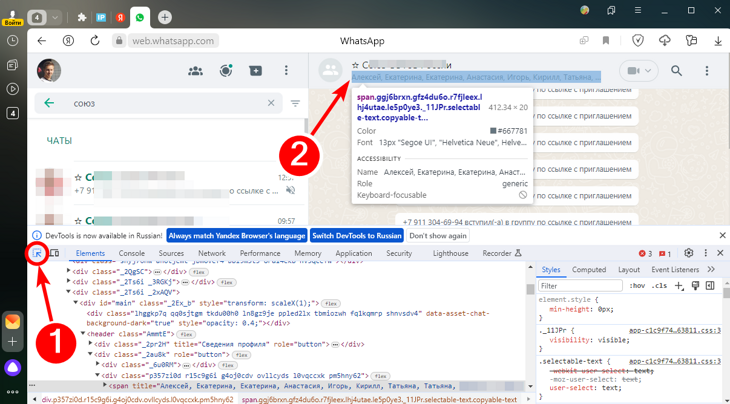Viewport: 730px width, 404px height.
Task: Click the site lock icon
Action: tap(119, 41)
